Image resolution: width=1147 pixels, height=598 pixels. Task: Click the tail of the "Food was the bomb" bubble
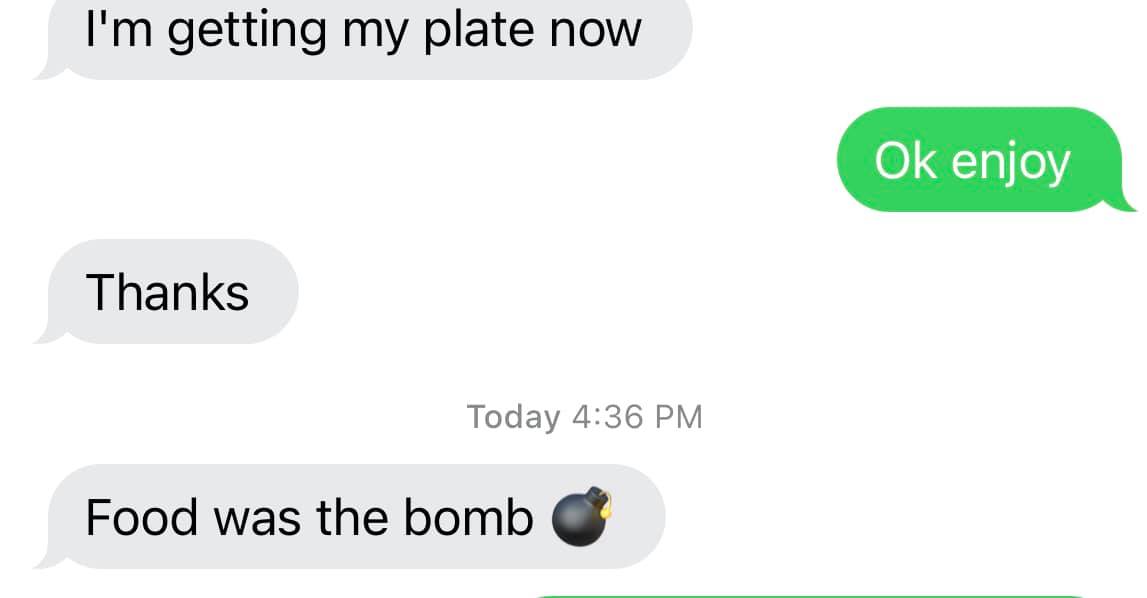click(x=48, y=559)
